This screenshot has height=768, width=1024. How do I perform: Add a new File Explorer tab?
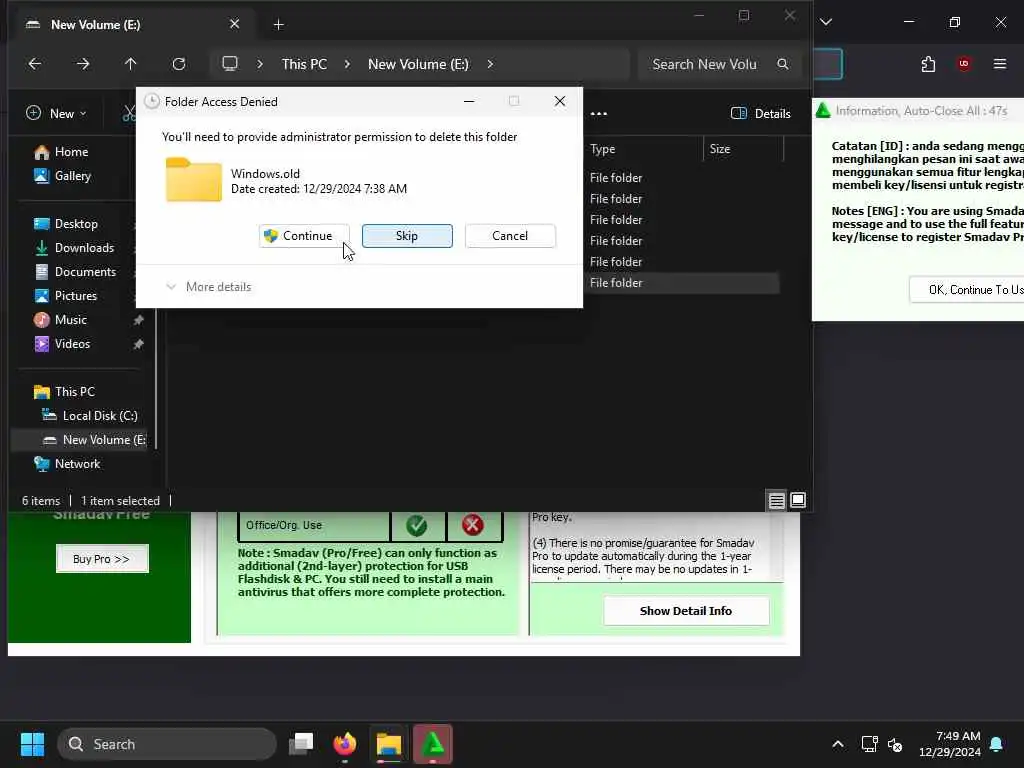tap(278, 25)
